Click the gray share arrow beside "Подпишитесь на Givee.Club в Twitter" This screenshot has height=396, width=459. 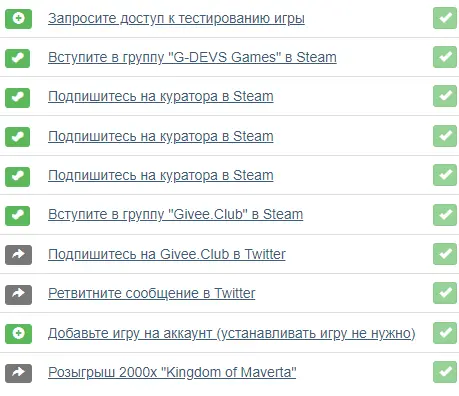tap(18, 255)
